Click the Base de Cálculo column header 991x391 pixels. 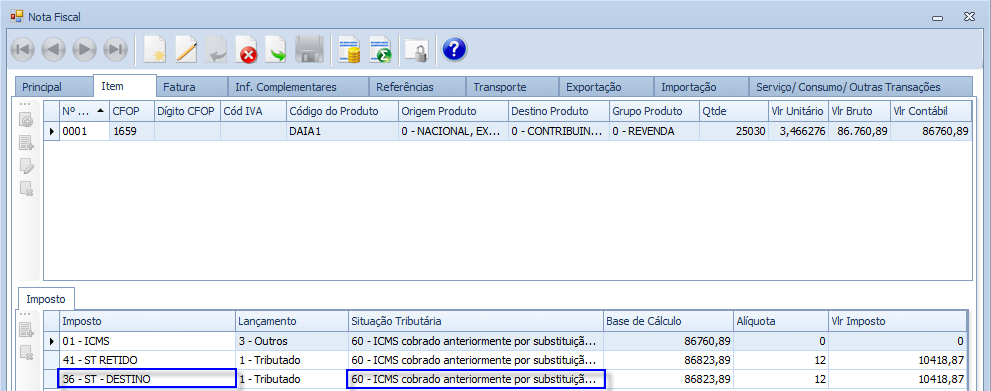[x=669, y=321]
